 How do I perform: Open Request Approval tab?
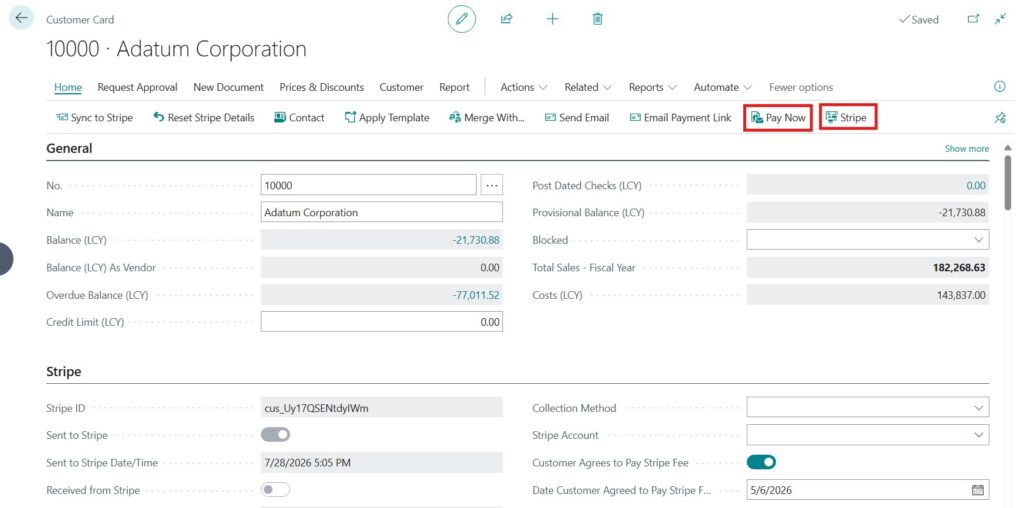coord(137,87)
